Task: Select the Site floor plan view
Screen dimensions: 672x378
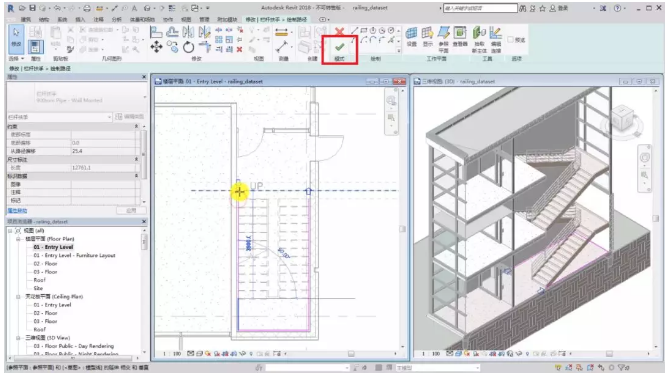Action: 38,288
